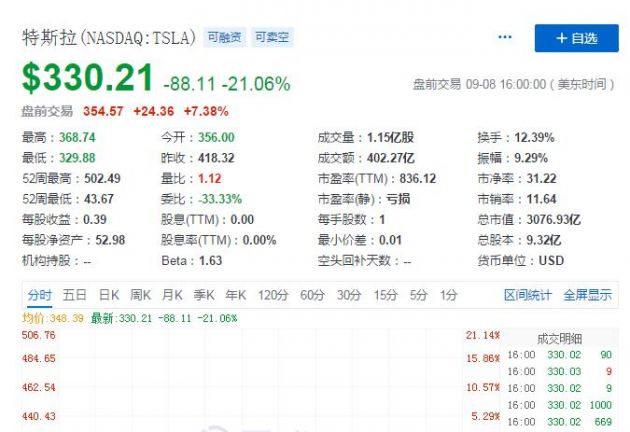Open the three-dot more options menu

point(505,37)
